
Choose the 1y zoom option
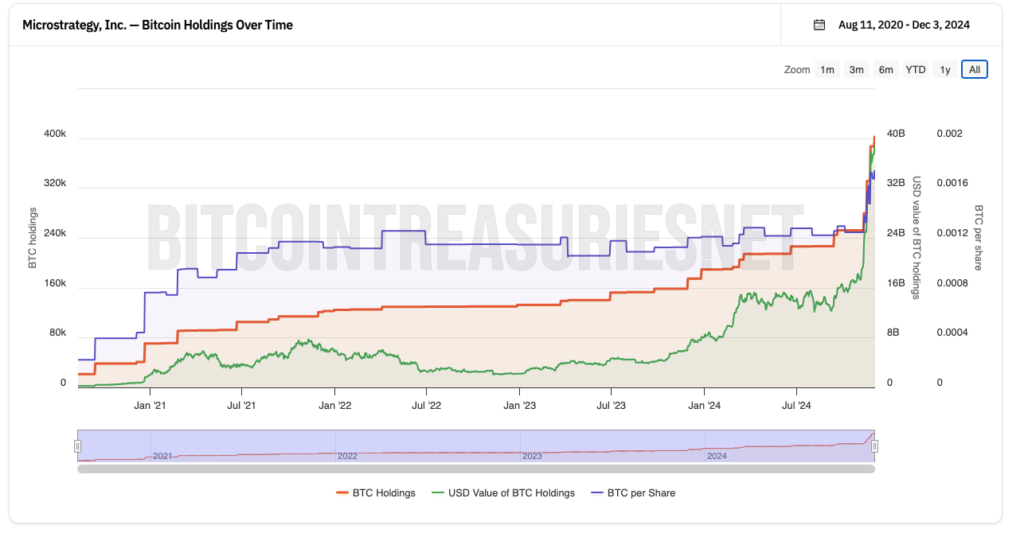(x=944, y=70)
